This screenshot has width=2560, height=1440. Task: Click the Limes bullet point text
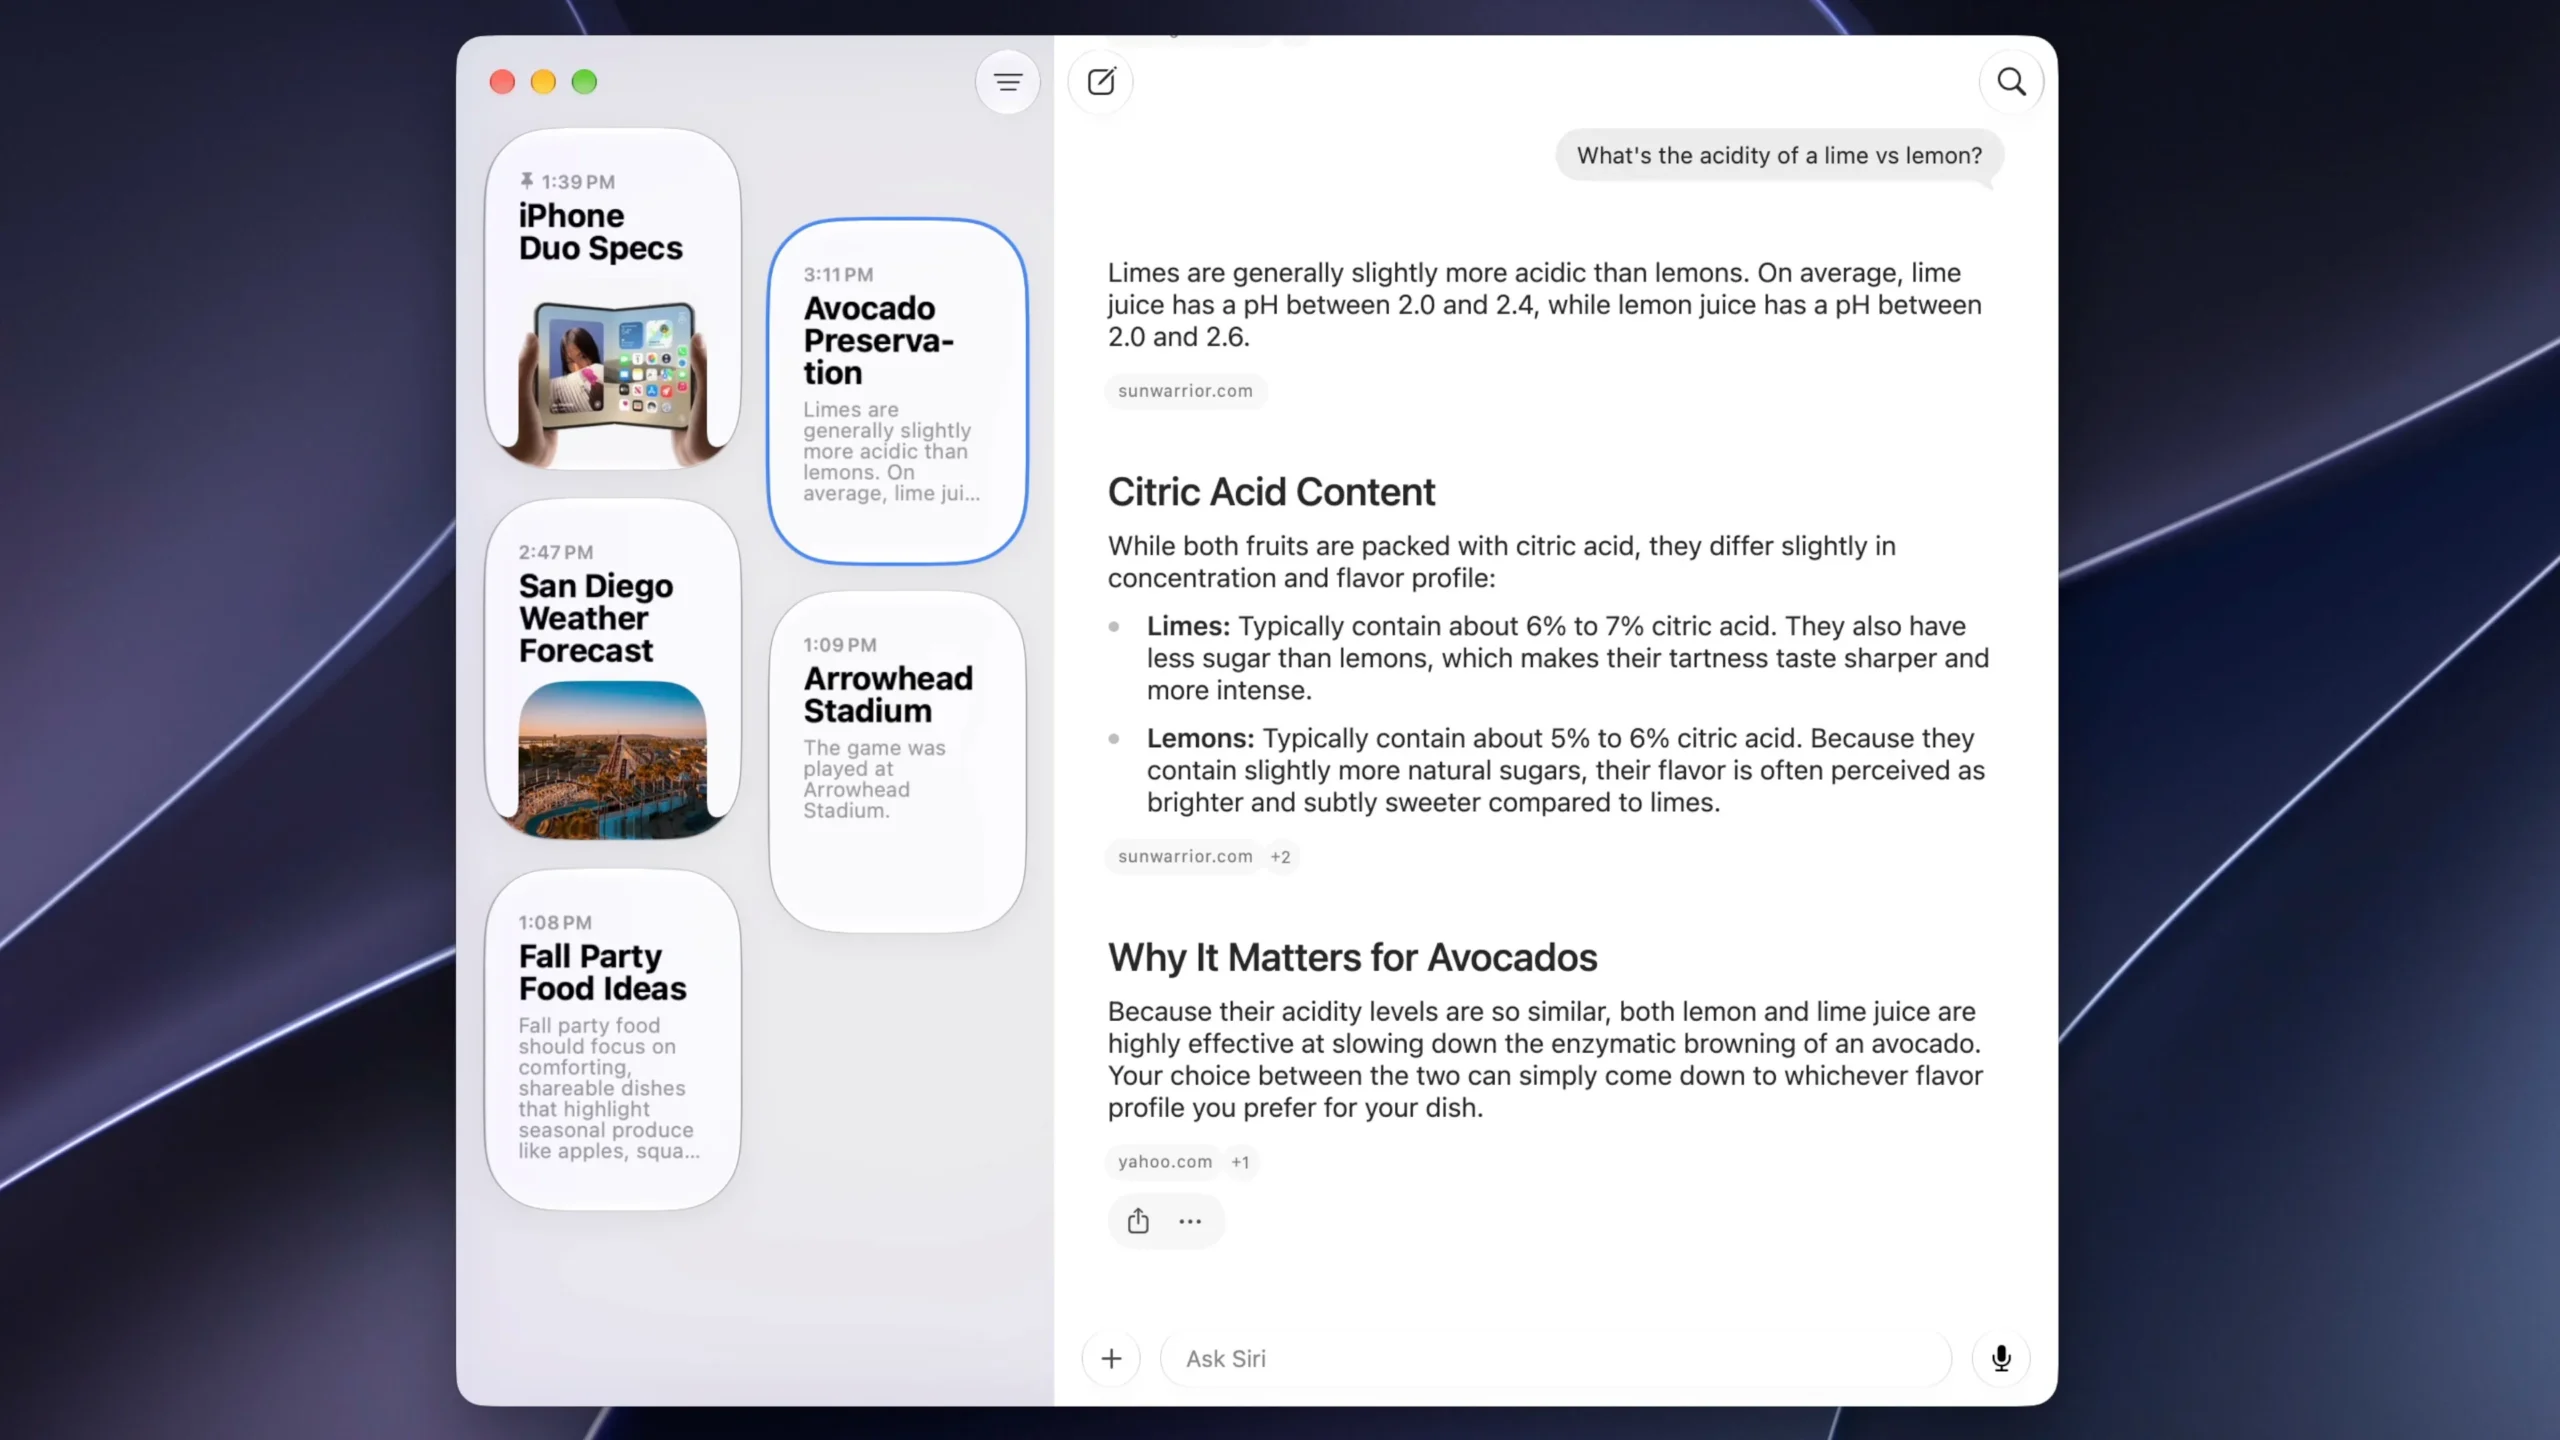[1567, 658]
